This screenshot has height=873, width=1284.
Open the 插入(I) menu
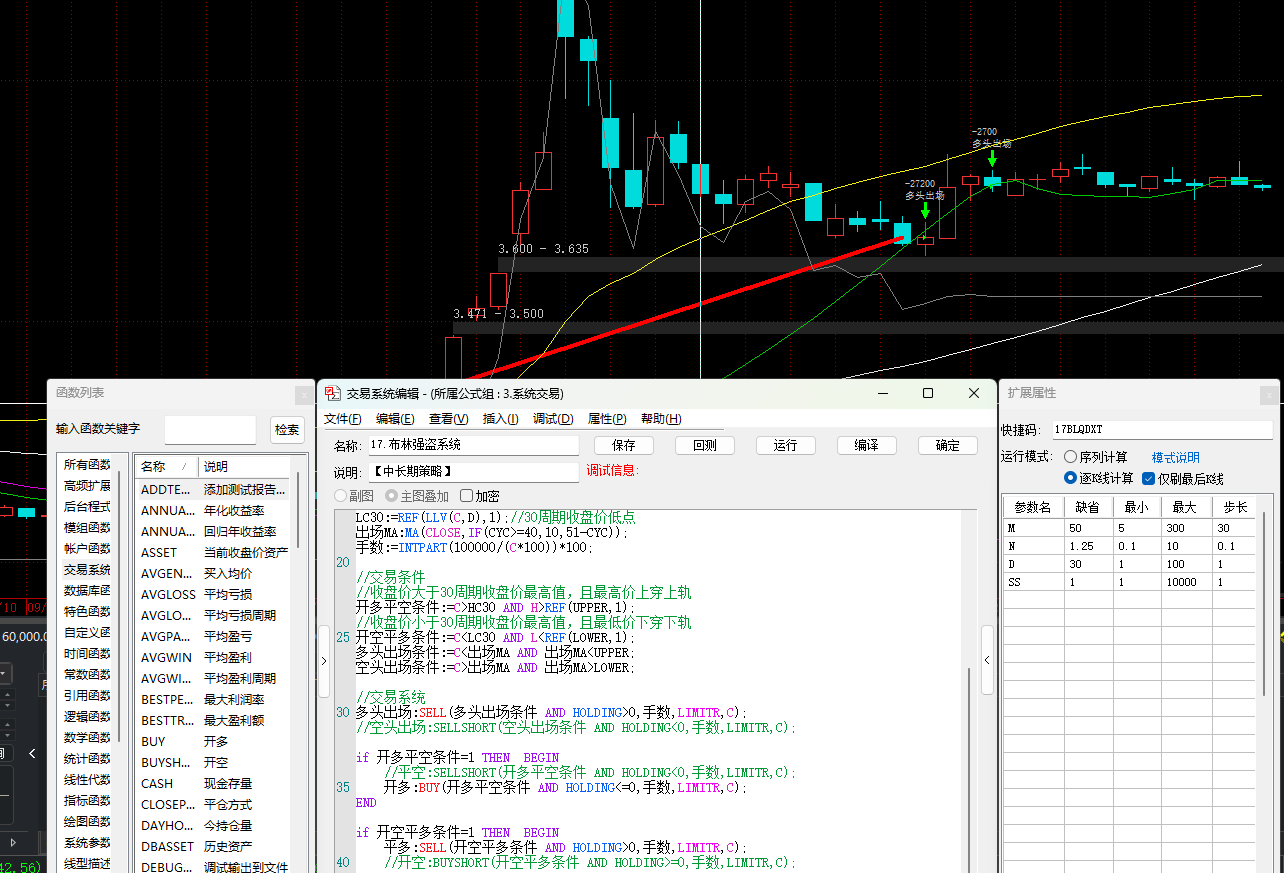pos(500,419)
